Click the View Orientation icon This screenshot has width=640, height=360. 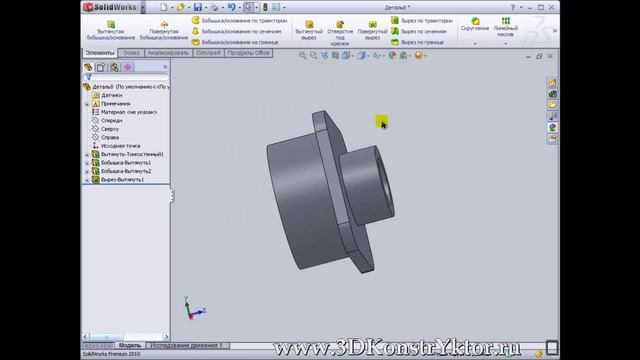point(346,55)
